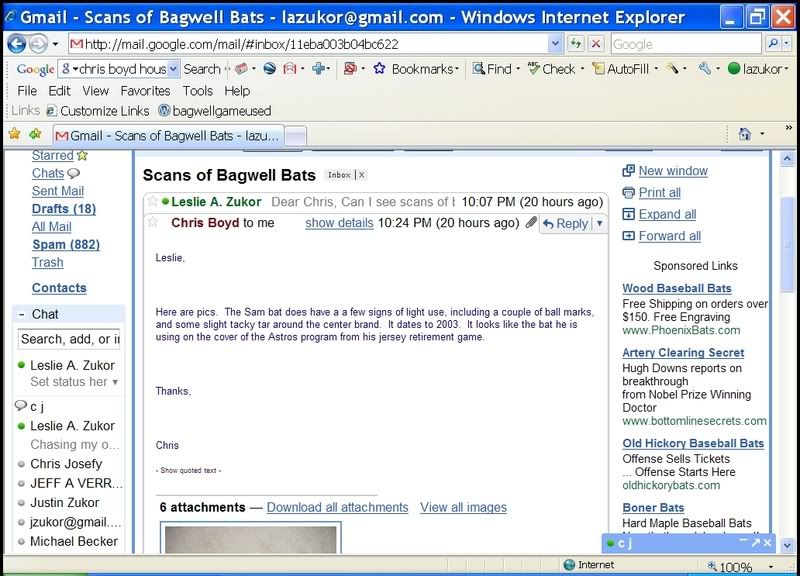
Task: Click the highlighter pen icon in Google Toolbar
Action: (672, 68)
